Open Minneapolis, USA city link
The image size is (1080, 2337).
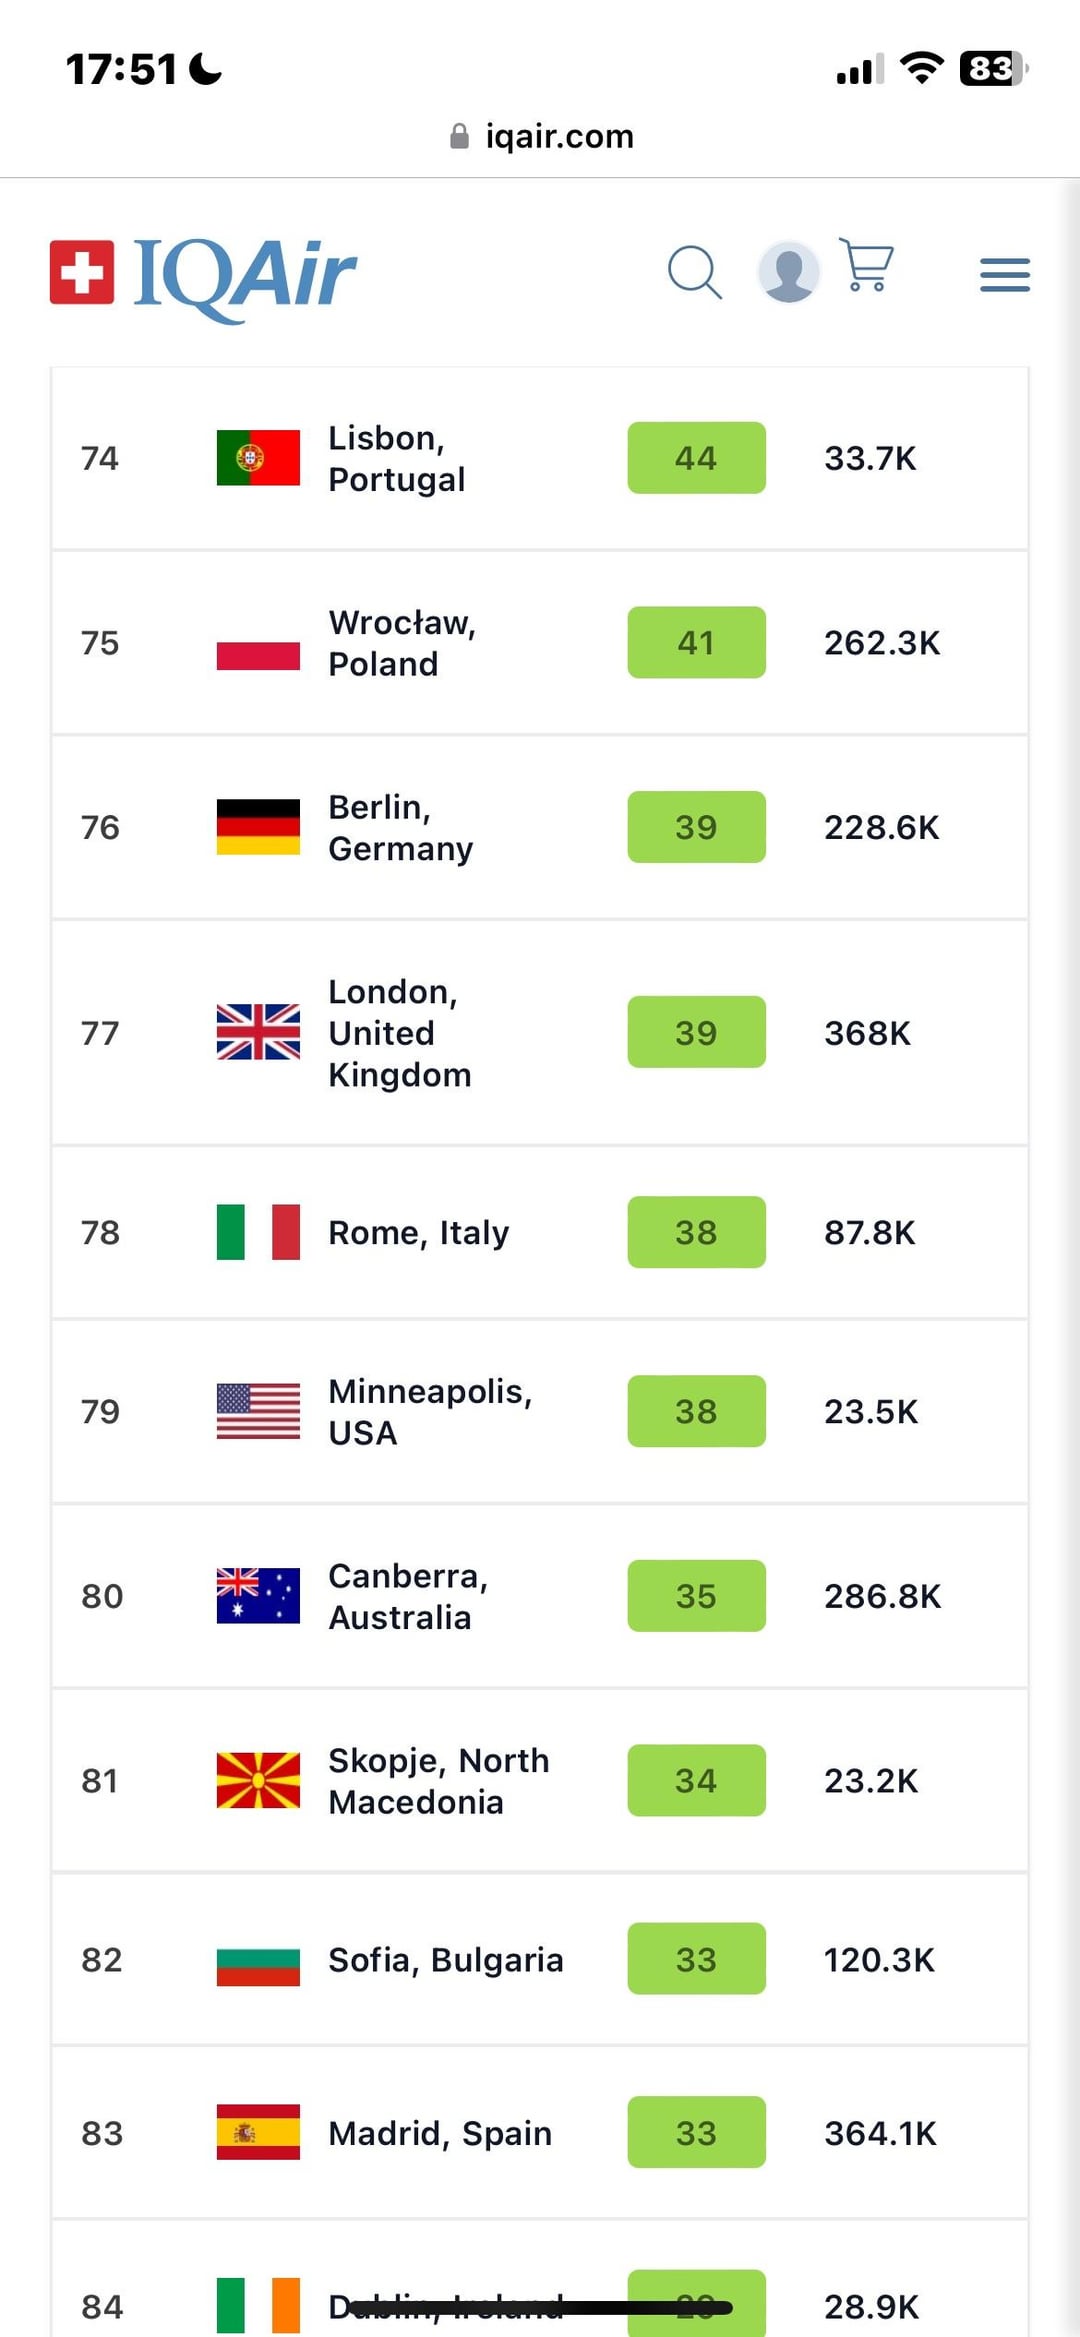pyautogui.click(x=430, y=1412)
